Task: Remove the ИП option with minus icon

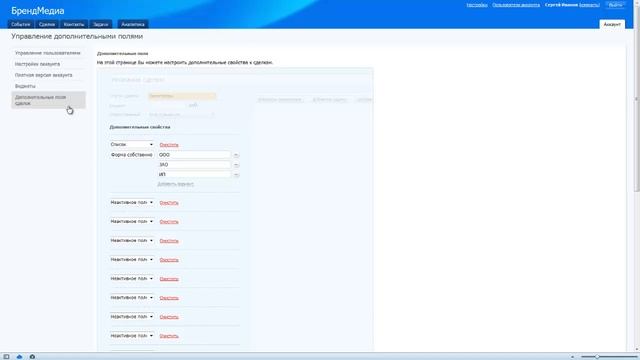Action: [x=236, y=175]
